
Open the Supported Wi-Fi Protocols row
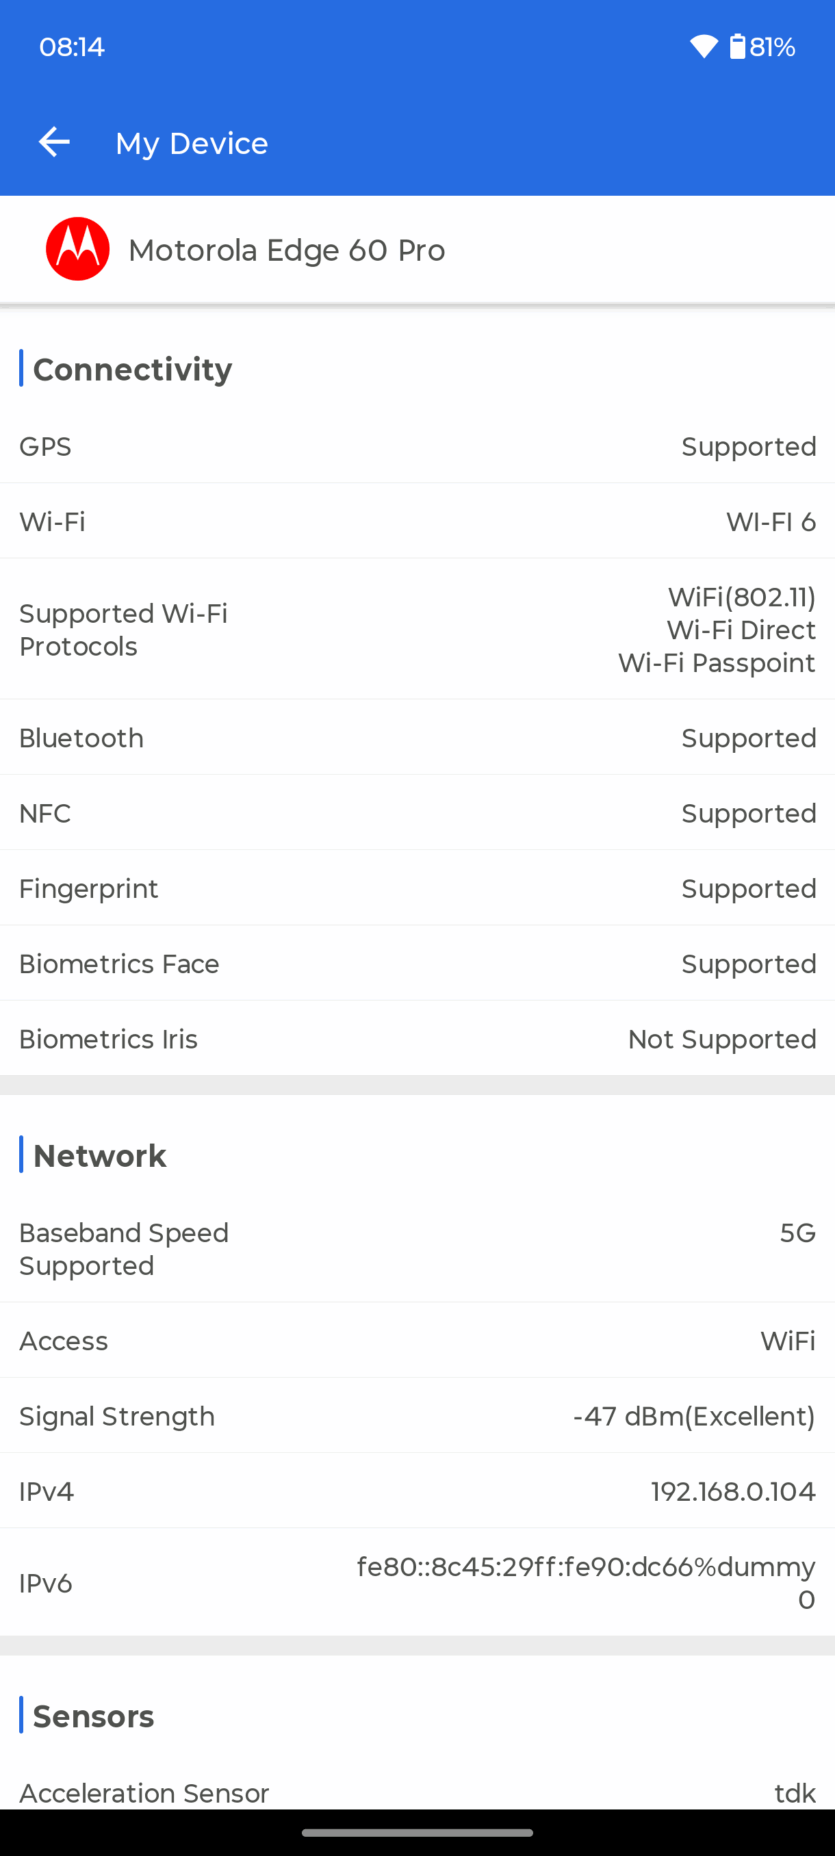click(417, 630)
